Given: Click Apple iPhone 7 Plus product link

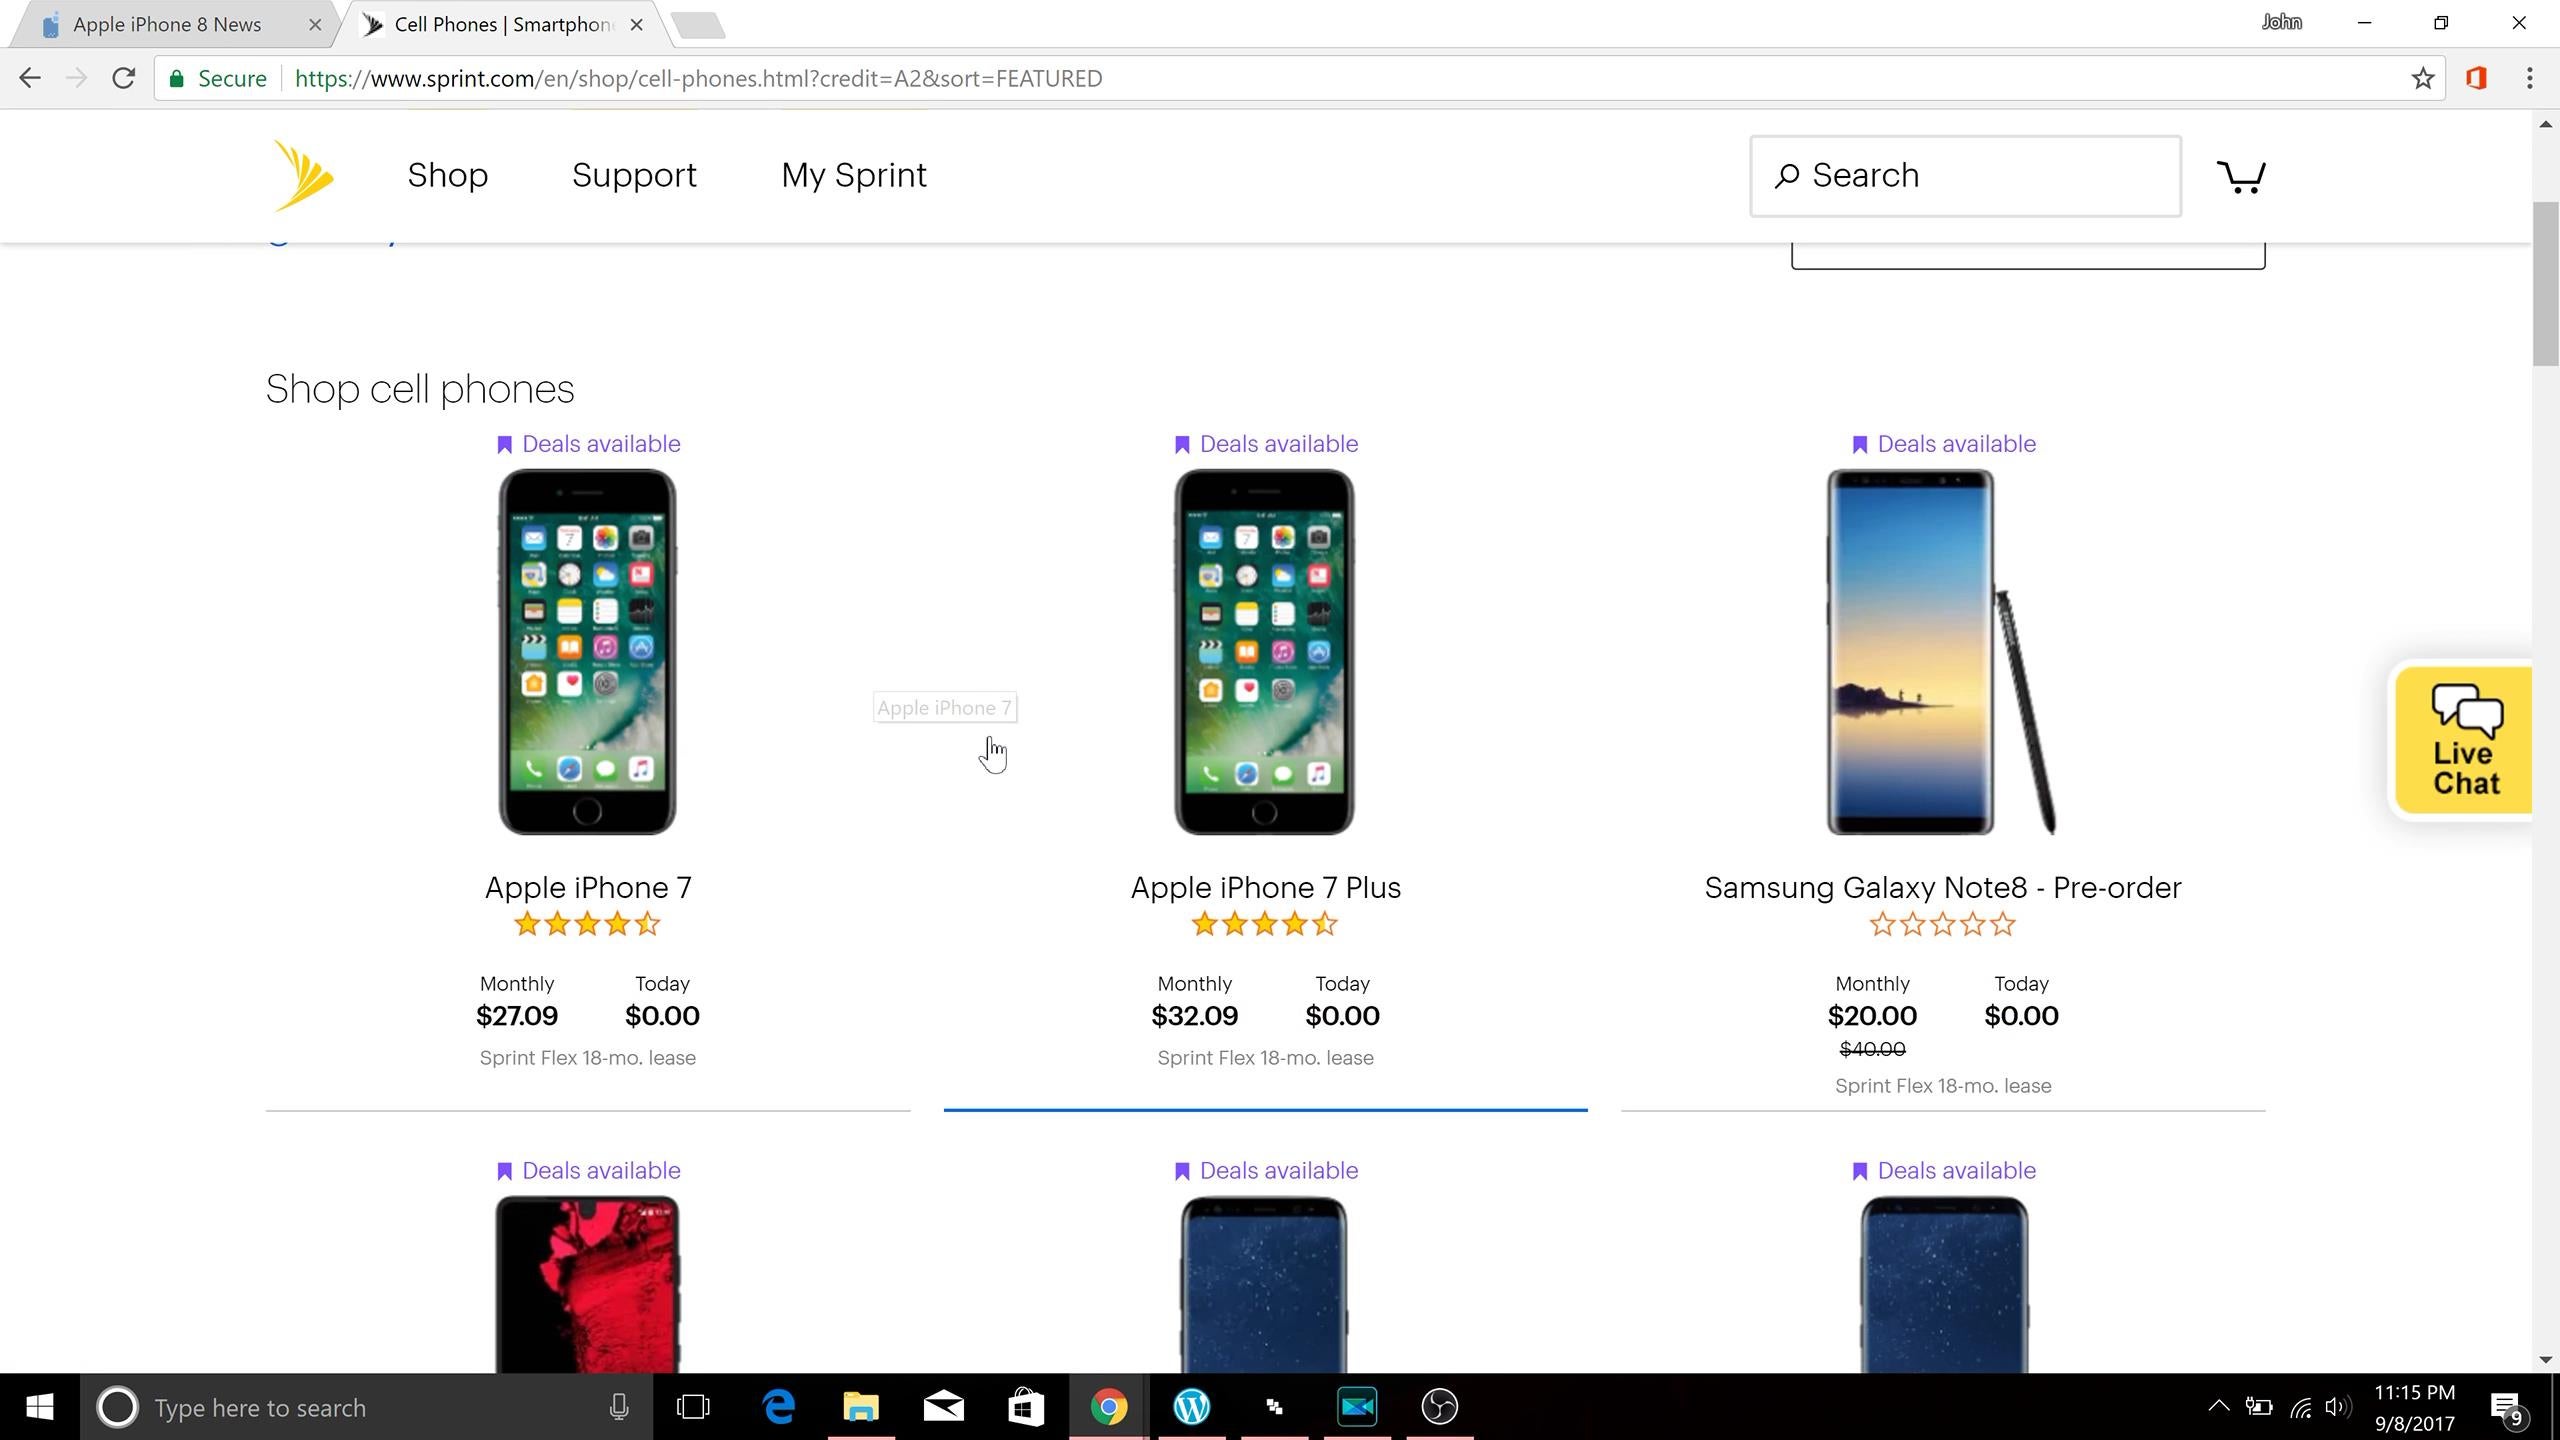Looking at the screenshot, I should click(x=1264, y=888).
